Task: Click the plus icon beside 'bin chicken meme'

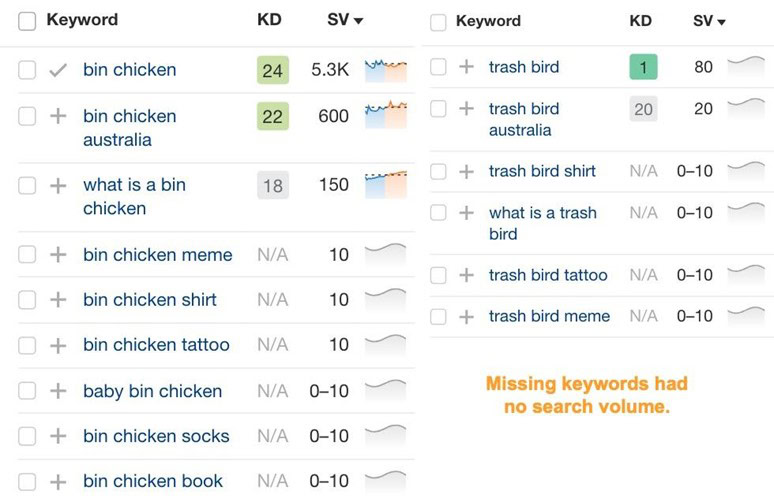Action: (58, 255)
